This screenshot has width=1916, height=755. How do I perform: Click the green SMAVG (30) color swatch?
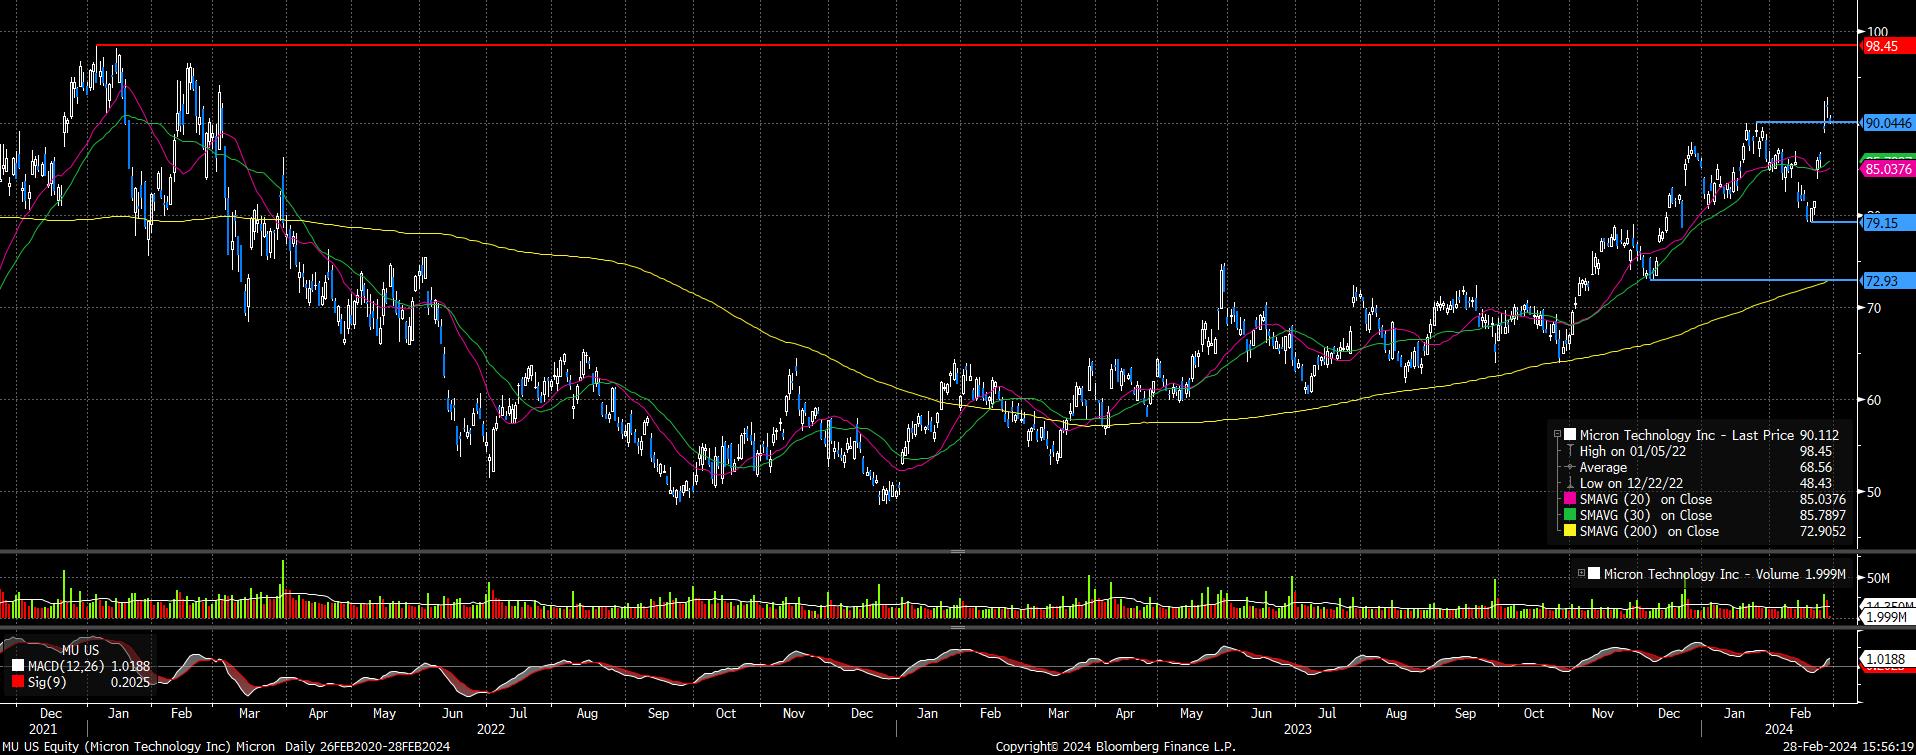(1570, 515)
